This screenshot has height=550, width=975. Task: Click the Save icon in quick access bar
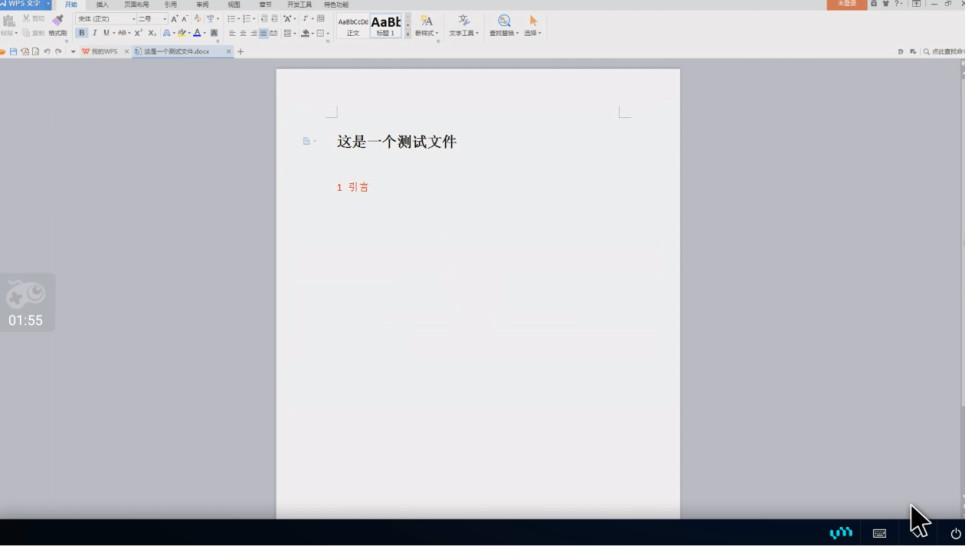pyautogui.click(x=13, y=52)
